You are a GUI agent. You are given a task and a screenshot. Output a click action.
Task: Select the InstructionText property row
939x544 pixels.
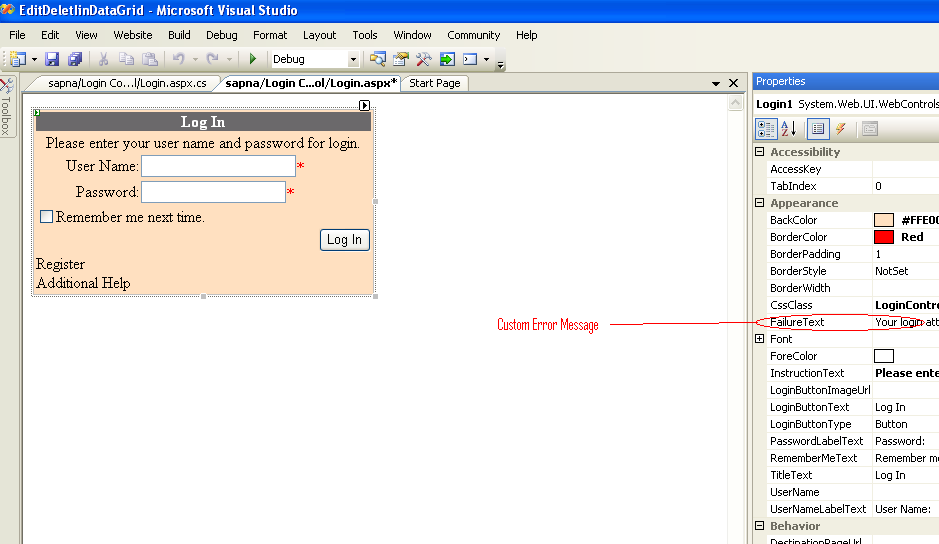[x=853, y=373]
